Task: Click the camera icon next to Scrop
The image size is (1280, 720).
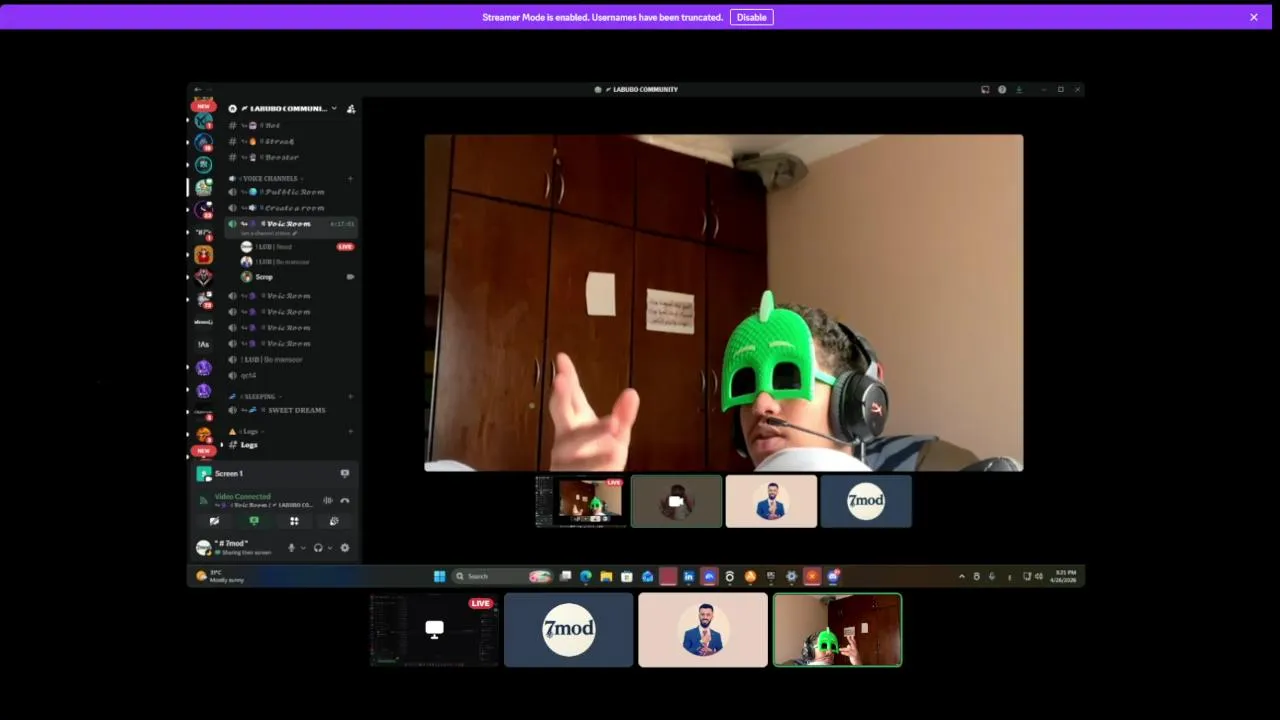Action: click(x=350, y=277)
